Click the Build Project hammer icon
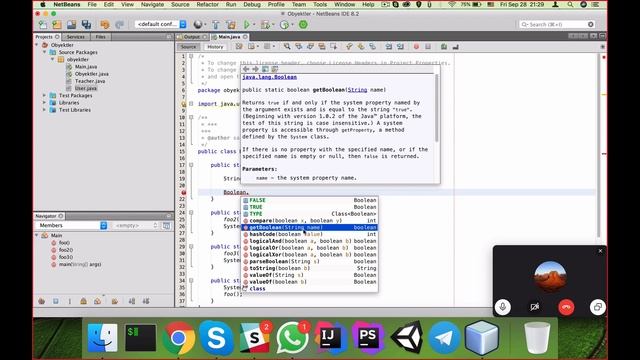This screenshot has width=640, height=360. click(216, 24)
